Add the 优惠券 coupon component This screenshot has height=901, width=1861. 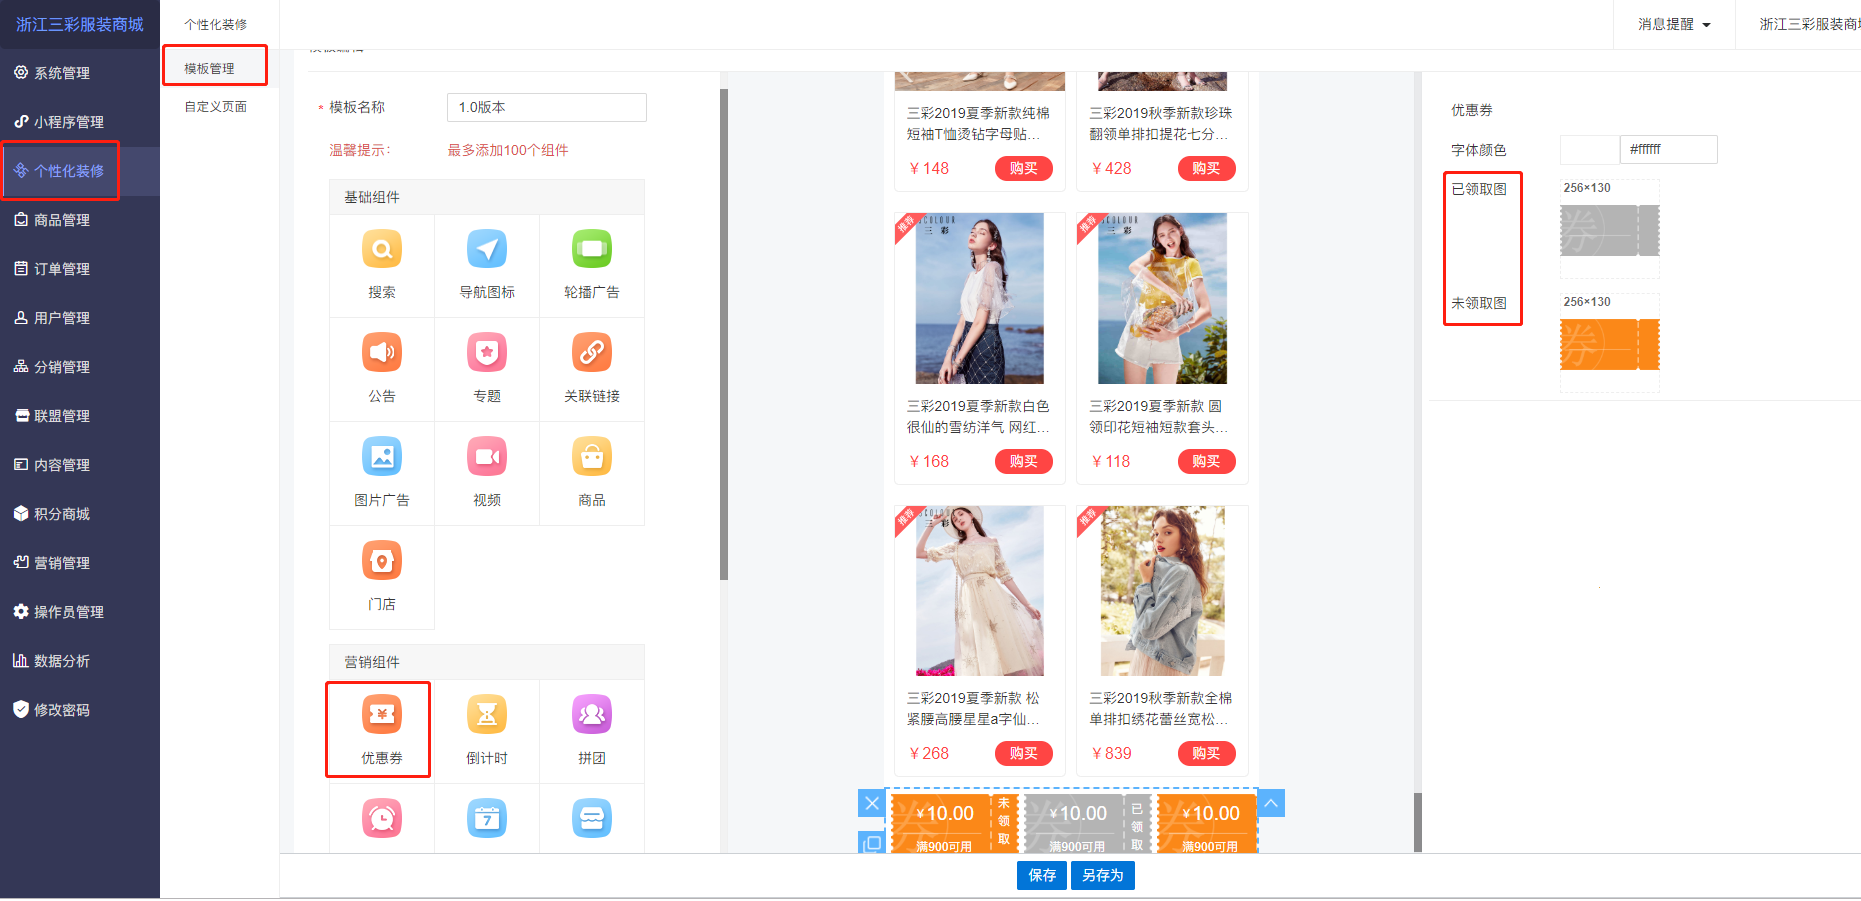pos(382,732)
